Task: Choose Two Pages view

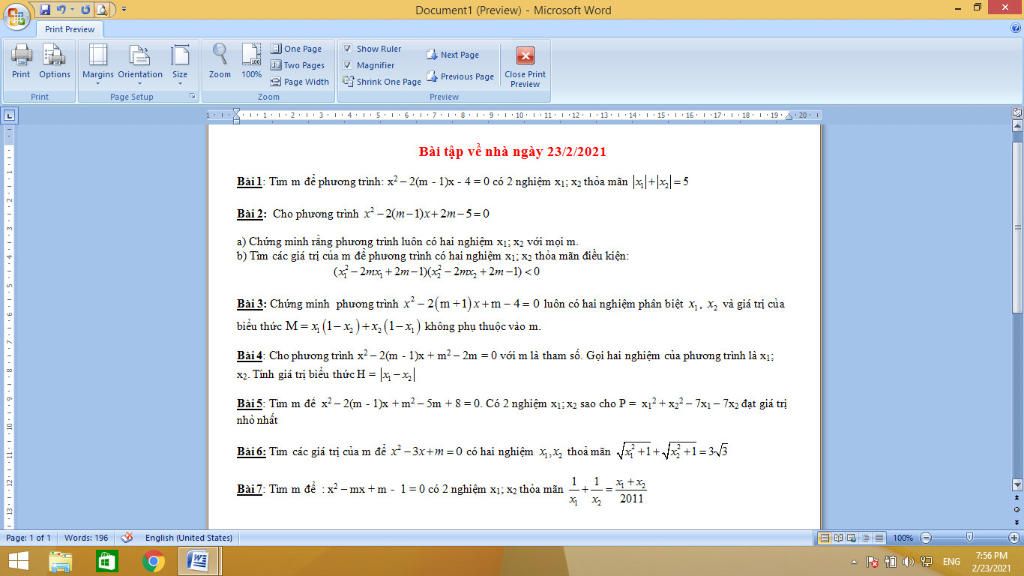Action: tap(298, 65)
